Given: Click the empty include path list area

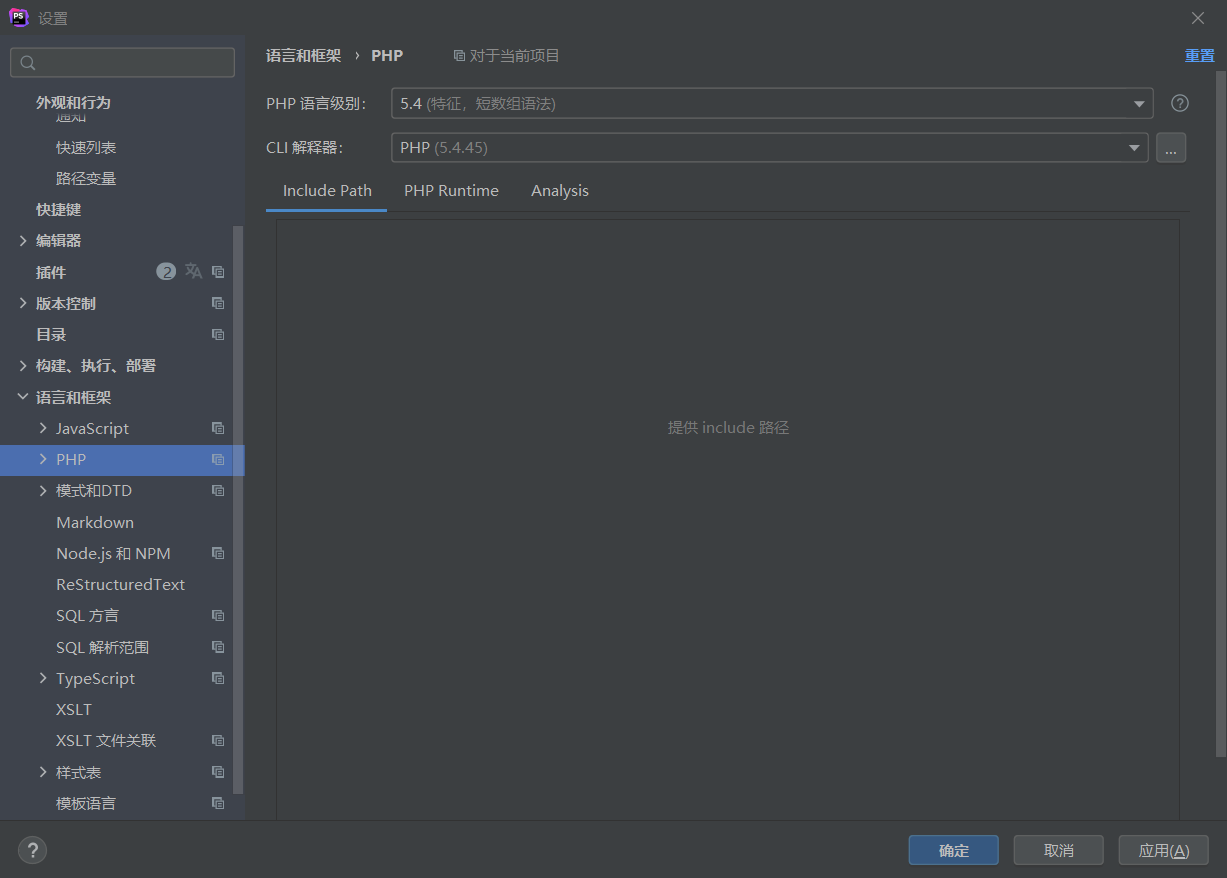Looking at the screenshot, I should [x=728, y=520].
